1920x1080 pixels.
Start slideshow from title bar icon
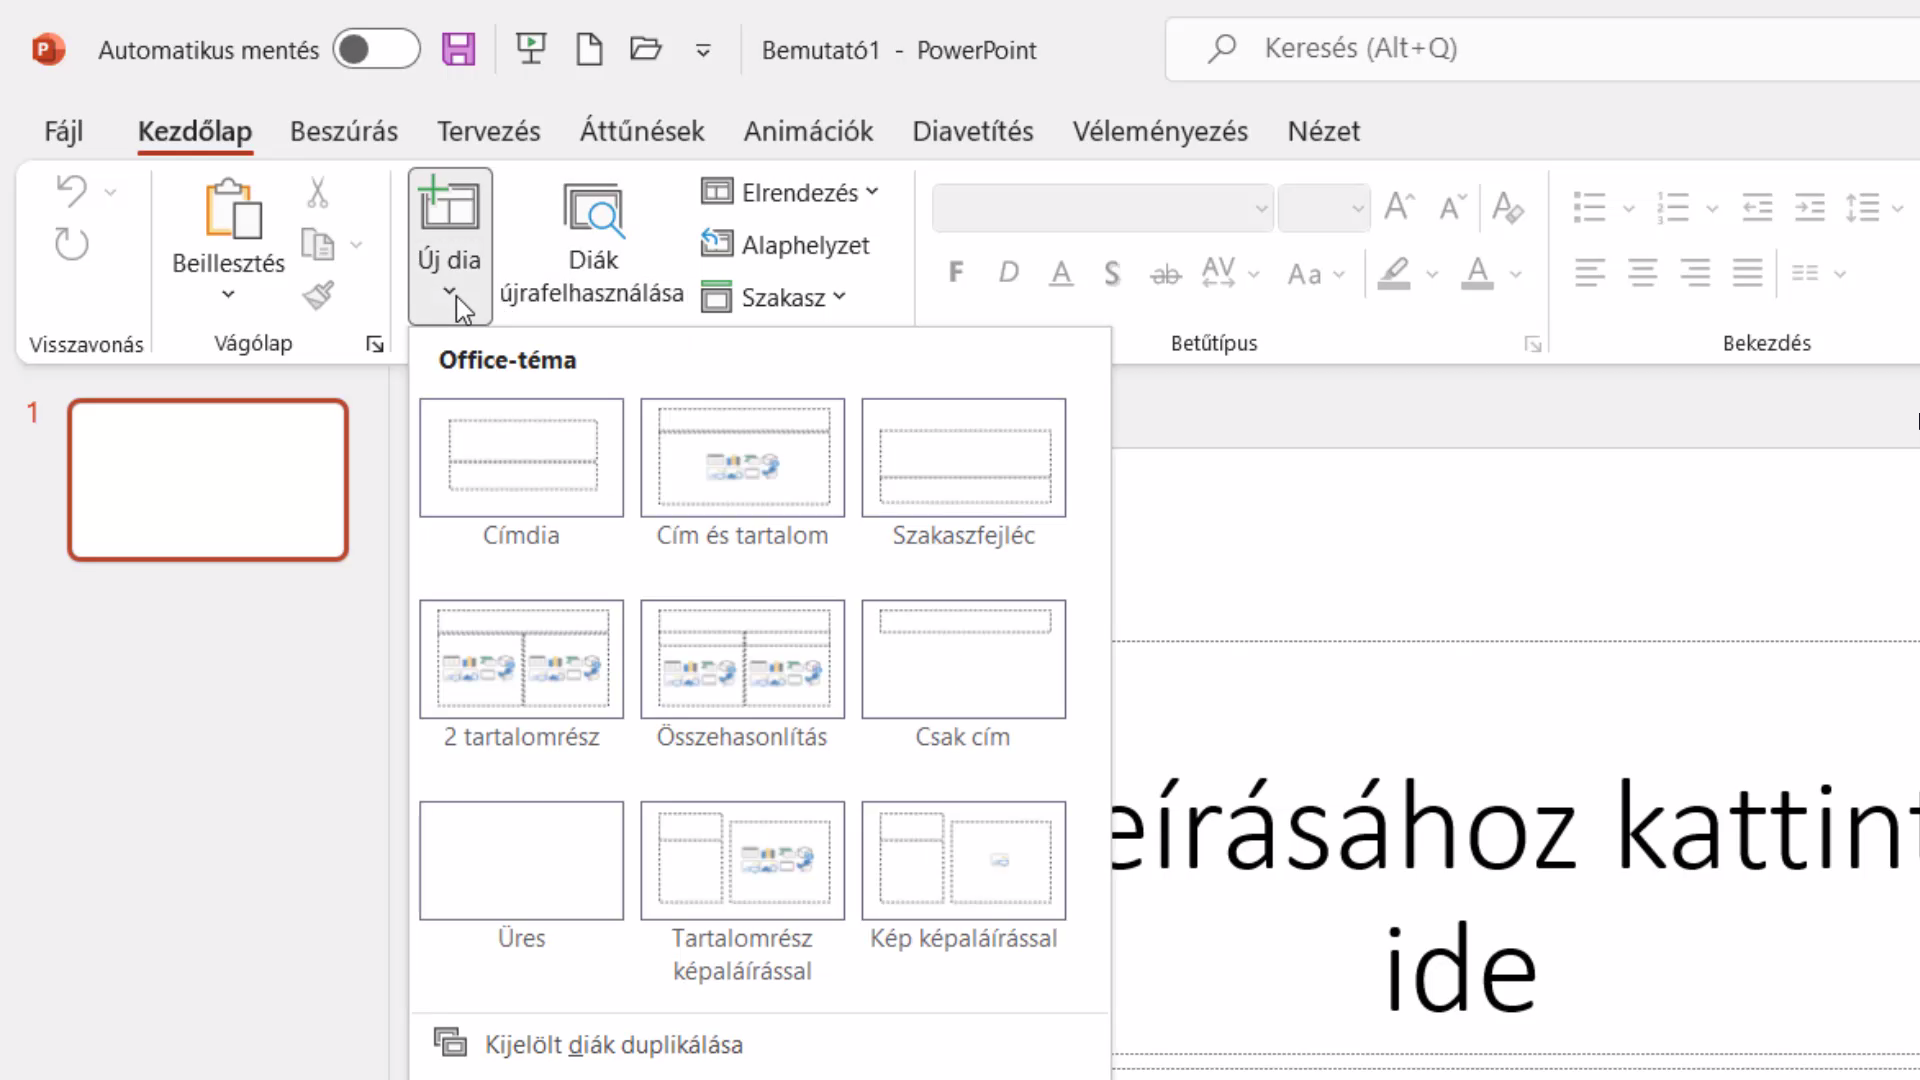tap(531, 49)
